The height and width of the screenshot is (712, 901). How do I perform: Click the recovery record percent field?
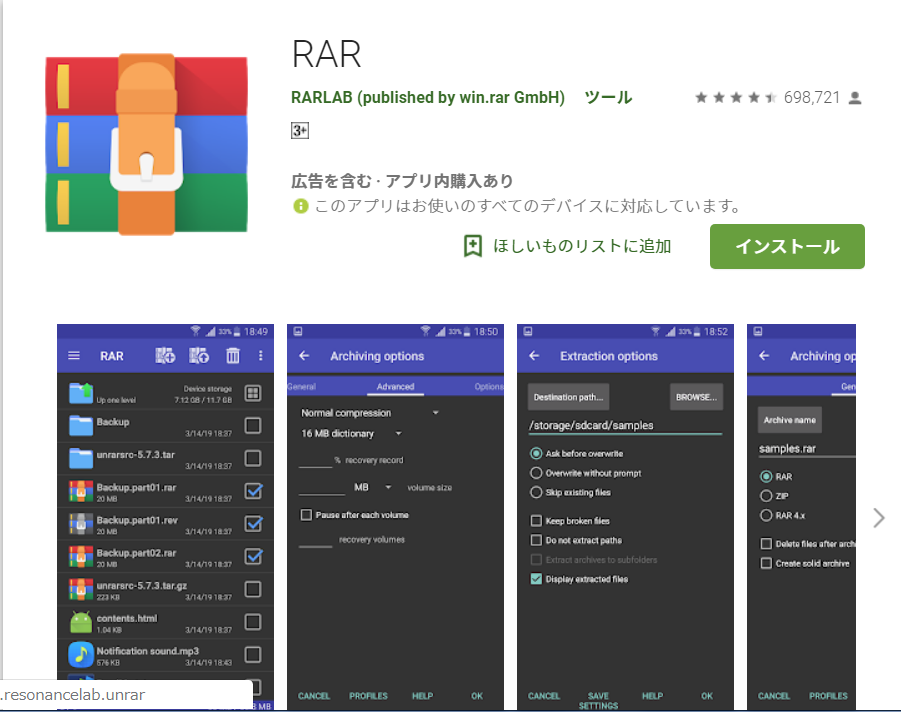tap(315, 460)
